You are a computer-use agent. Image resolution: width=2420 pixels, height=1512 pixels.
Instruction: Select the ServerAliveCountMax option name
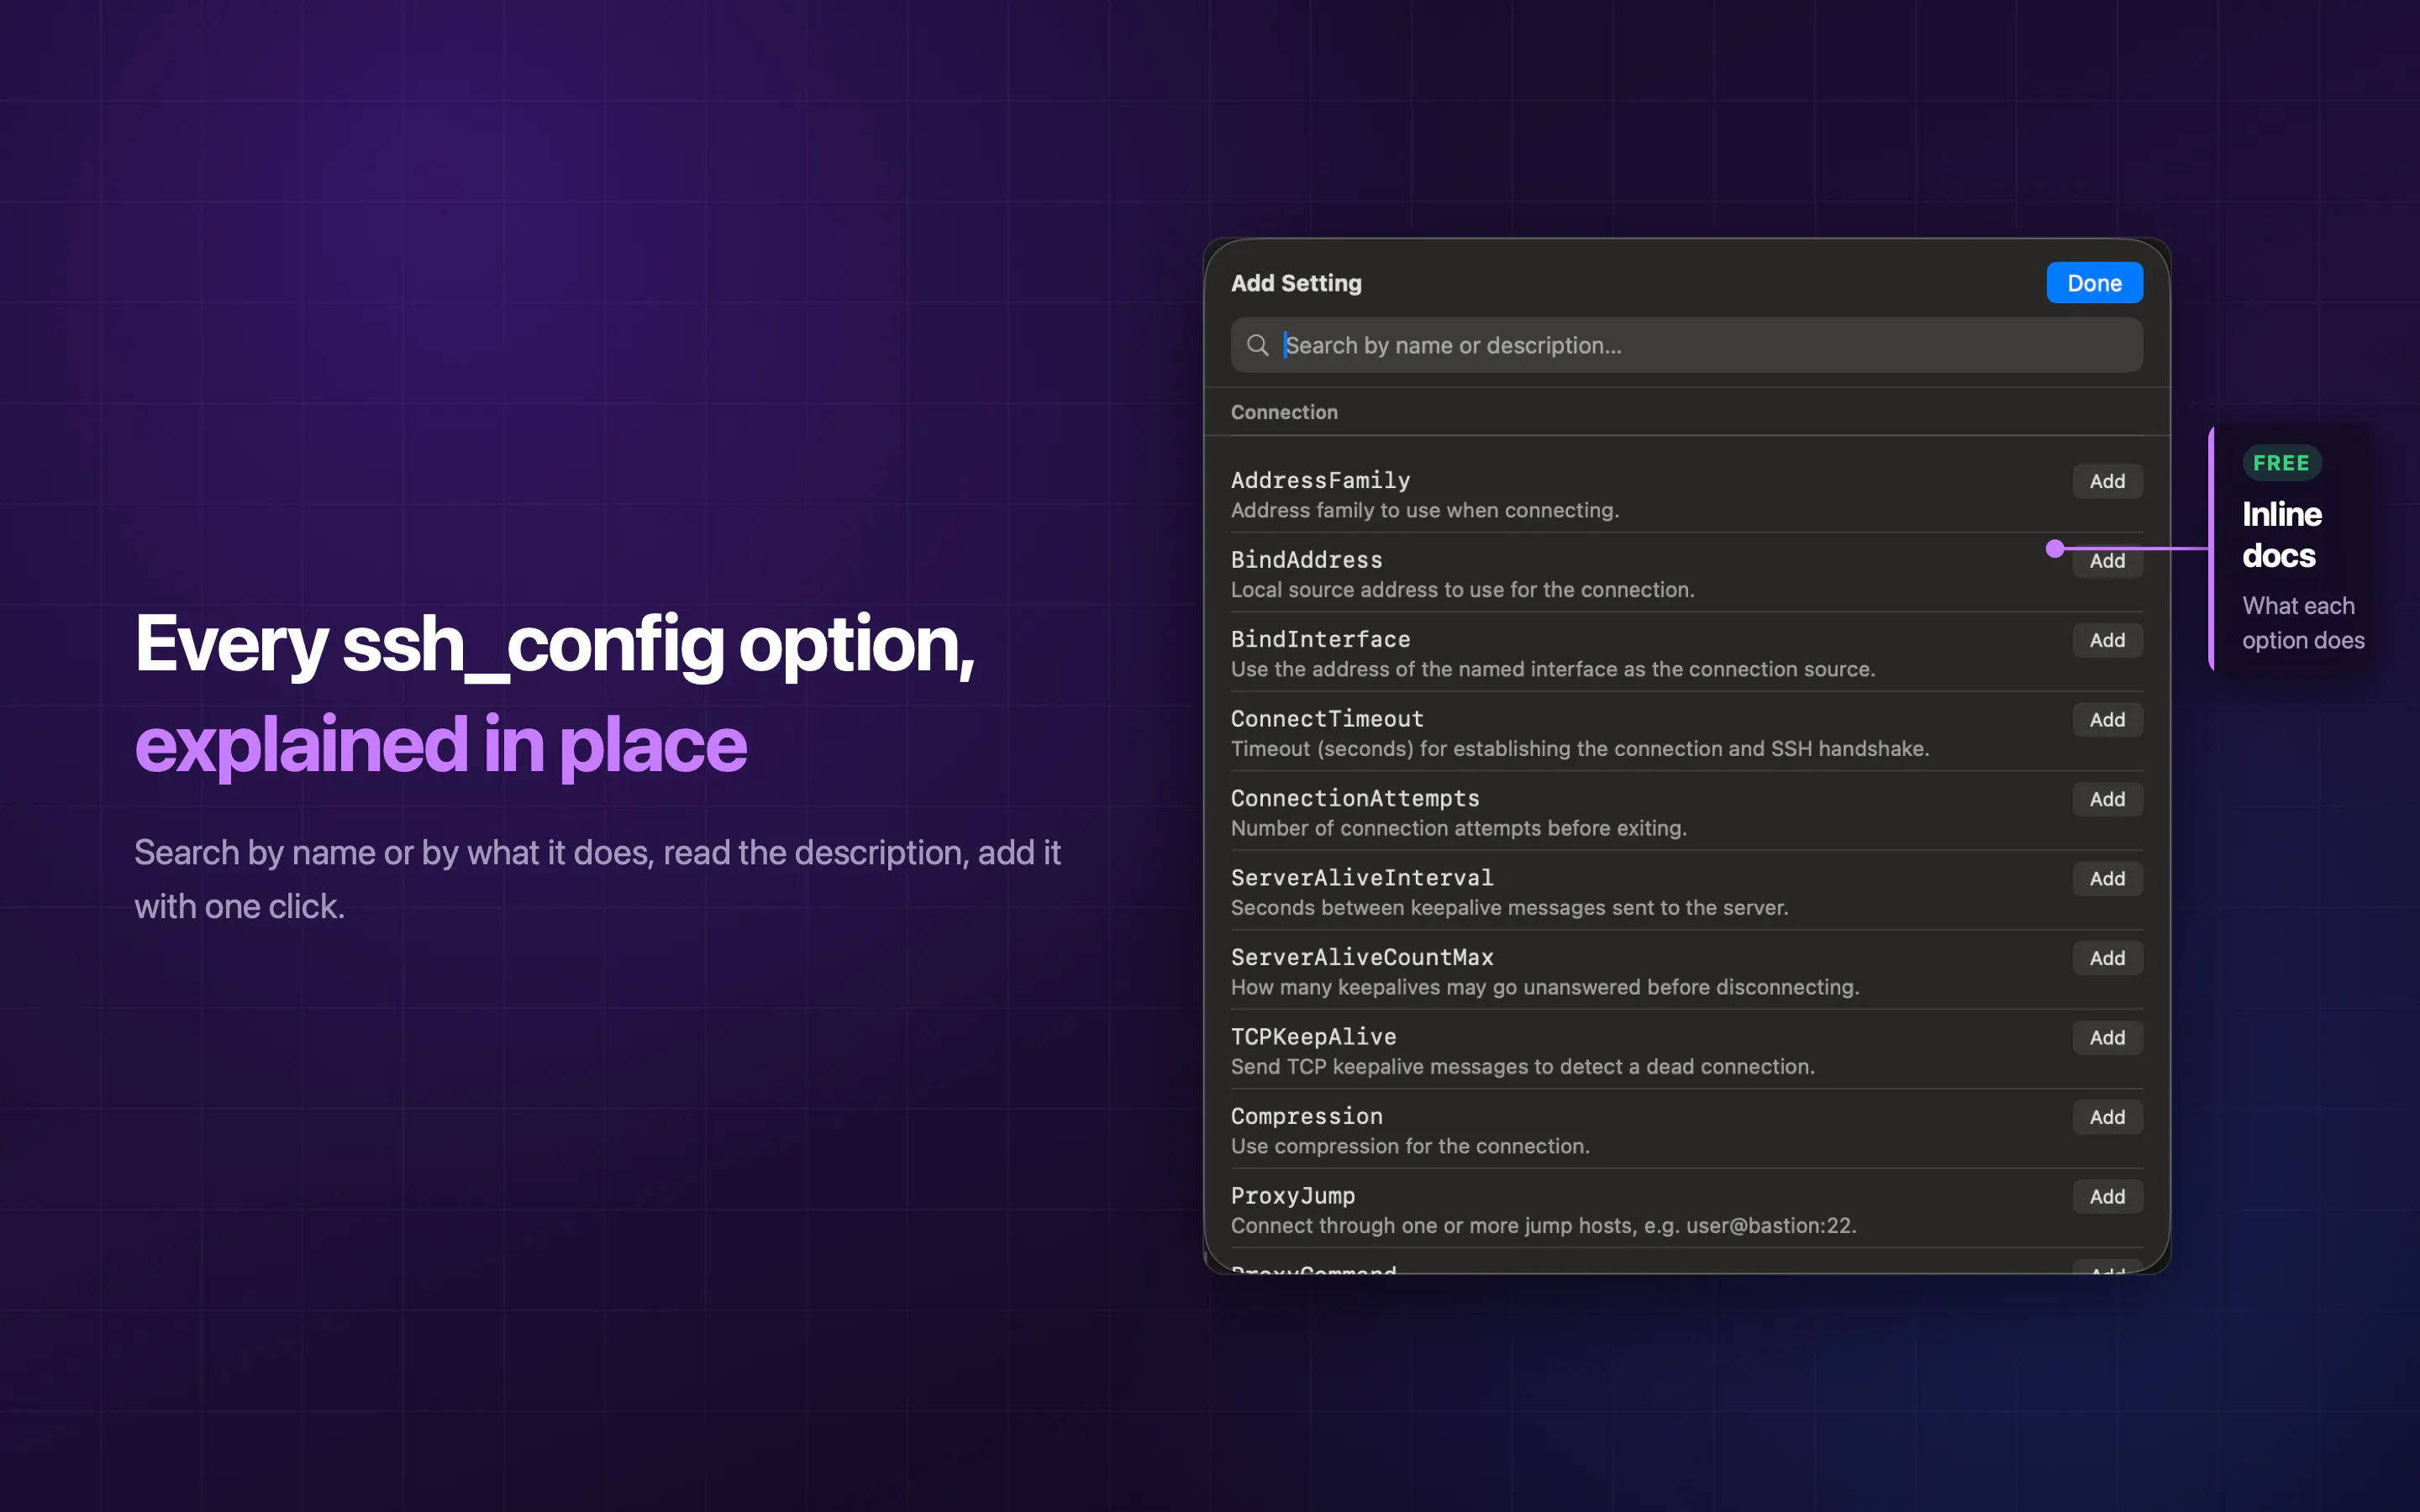coord(1362,957)
